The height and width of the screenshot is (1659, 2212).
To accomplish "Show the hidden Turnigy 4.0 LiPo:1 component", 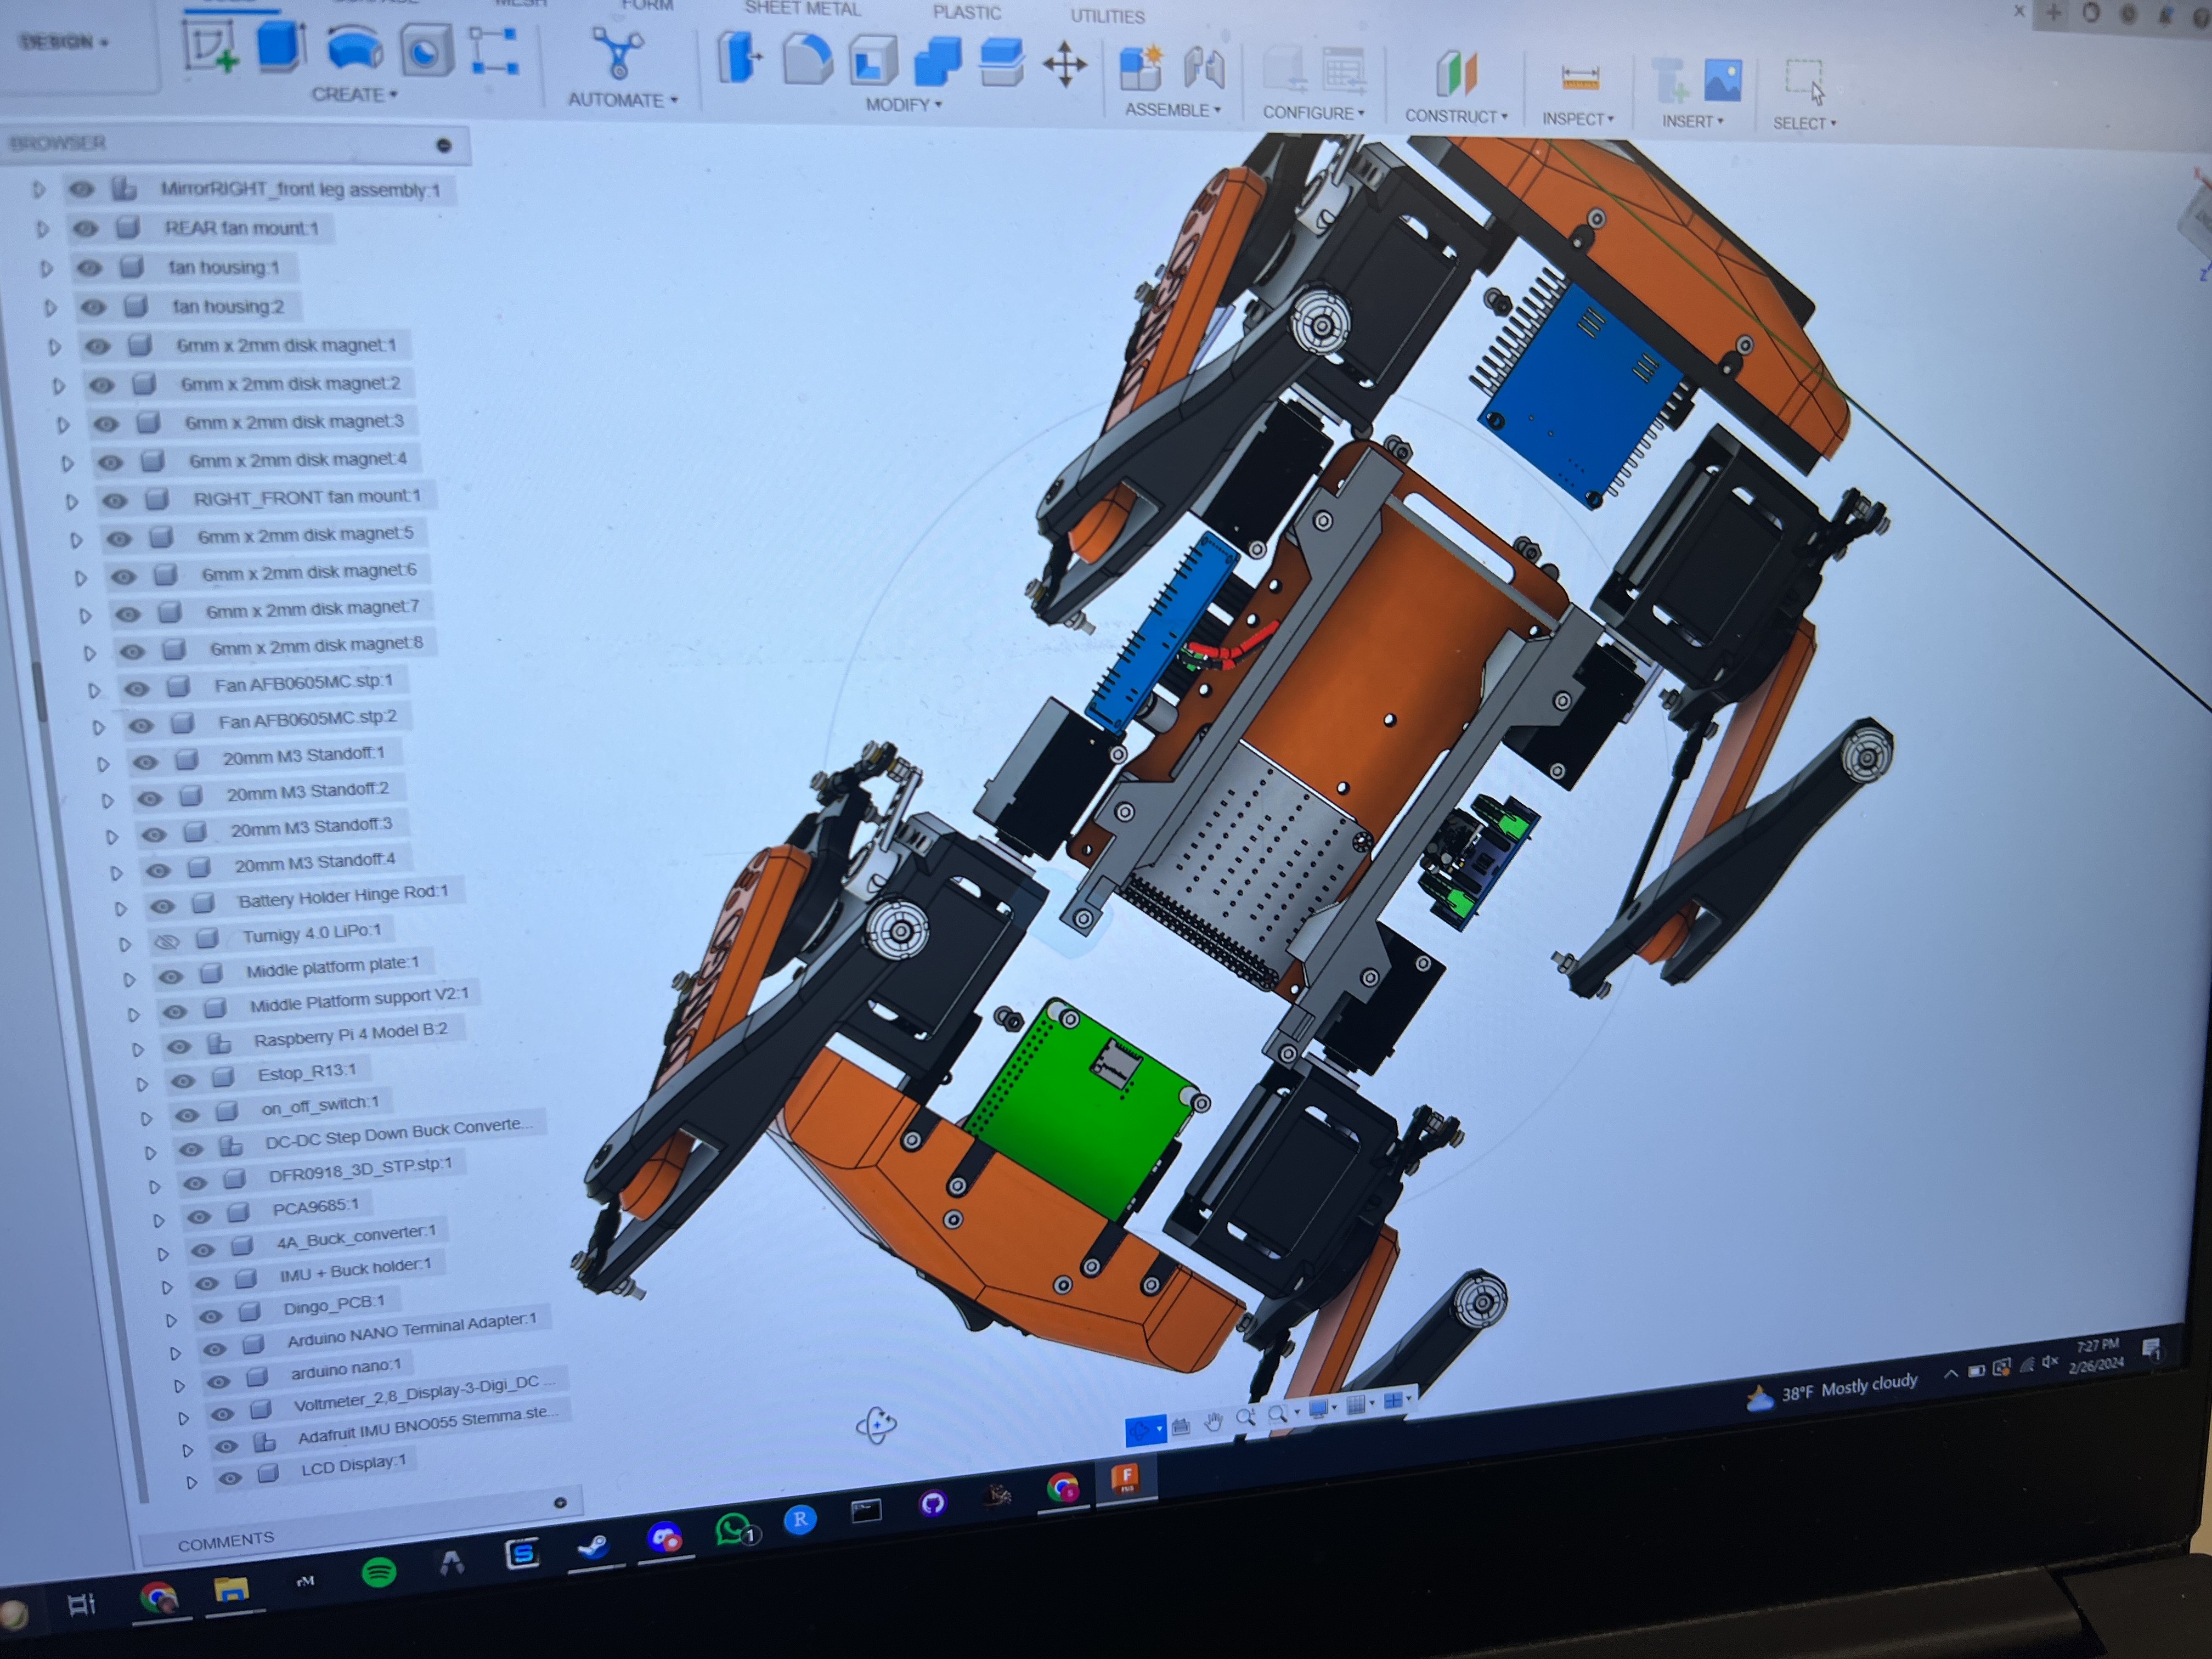I will pos(167,941).
